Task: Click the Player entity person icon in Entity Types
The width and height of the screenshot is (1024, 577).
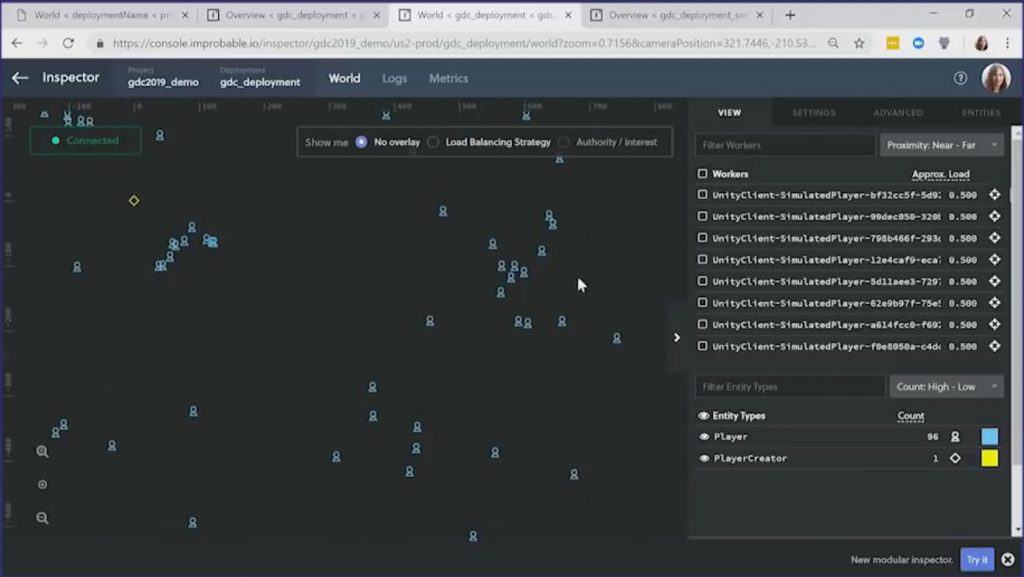Action: 955,437
